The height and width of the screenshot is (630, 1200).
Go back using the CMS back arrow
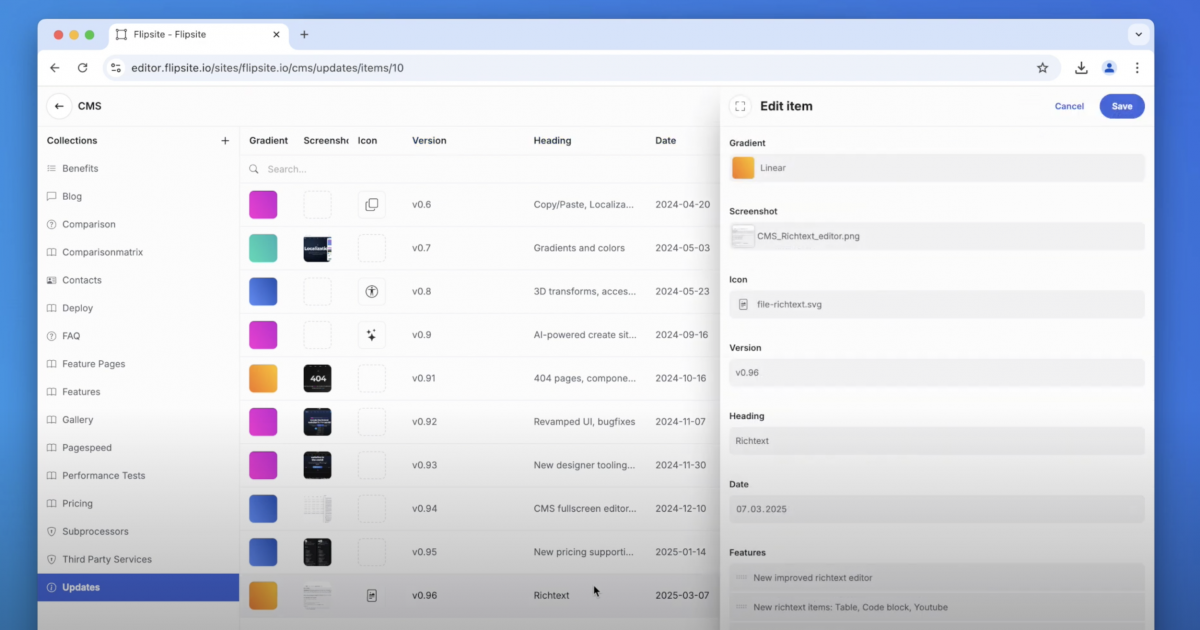tap(59, 106)
